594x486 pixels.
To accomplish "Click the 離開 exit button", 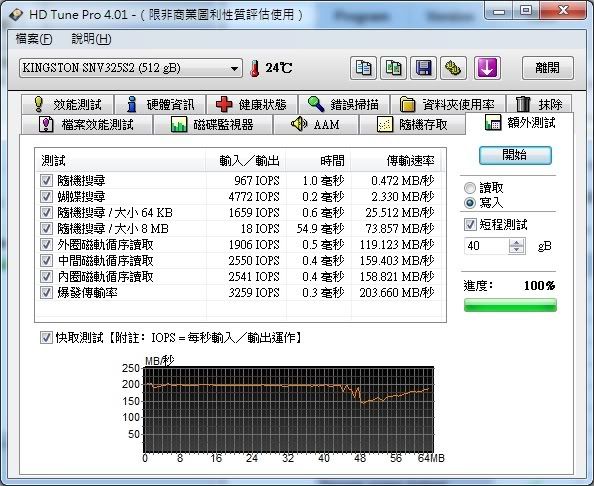I will [x=548, y=68].
